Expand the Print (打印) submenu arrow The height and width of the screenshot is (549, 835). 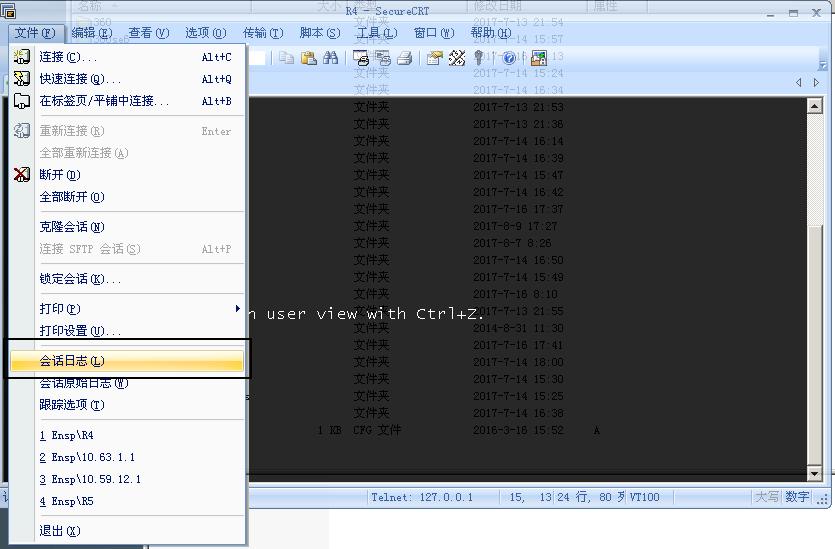click(x=237, y=308)
